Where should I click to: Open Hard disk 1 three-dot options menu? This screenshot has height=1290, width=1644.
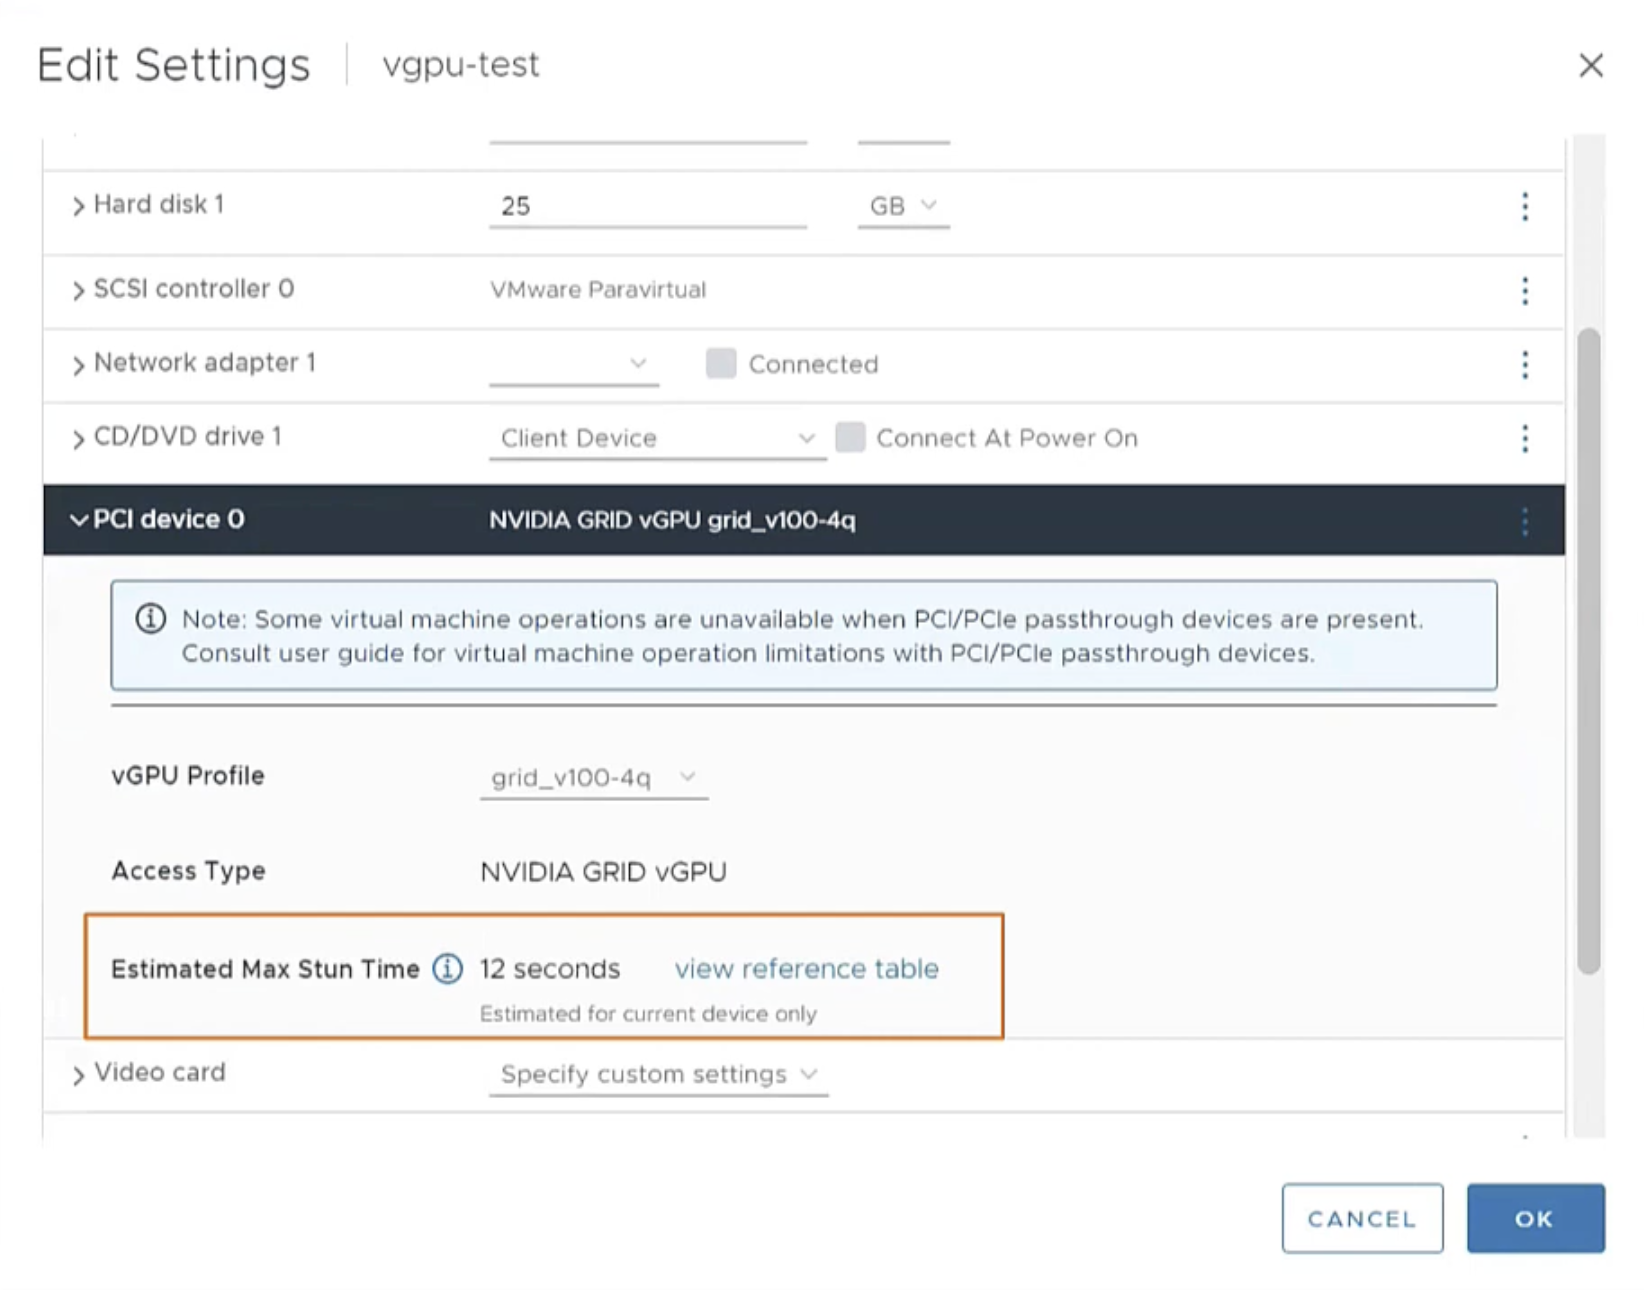pos(1524,206)
